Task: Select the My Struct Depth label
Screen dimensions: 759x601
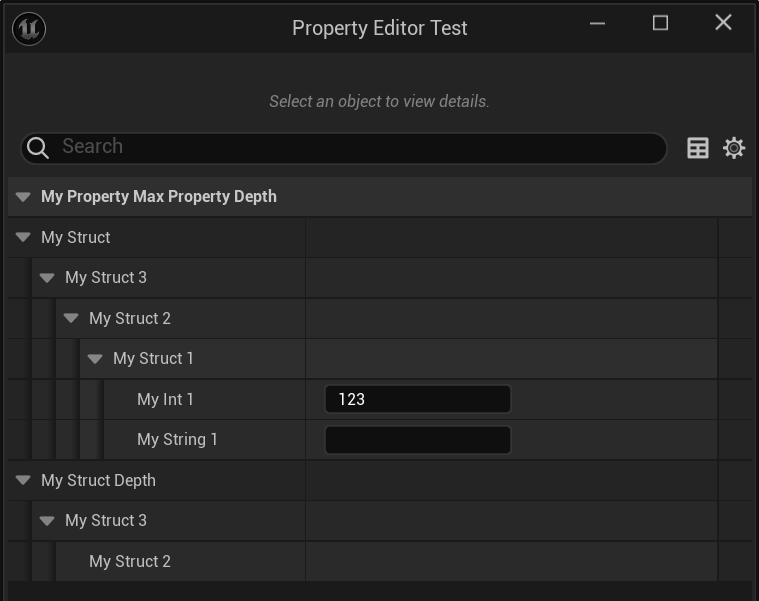Action: coord(98,480)
